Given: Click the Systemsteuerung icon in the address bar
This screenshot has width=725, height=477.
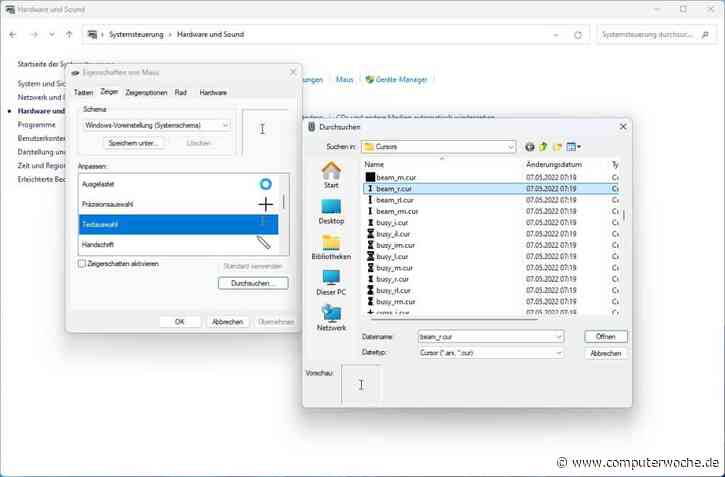Looking at the screenshot, I should 92,35.
